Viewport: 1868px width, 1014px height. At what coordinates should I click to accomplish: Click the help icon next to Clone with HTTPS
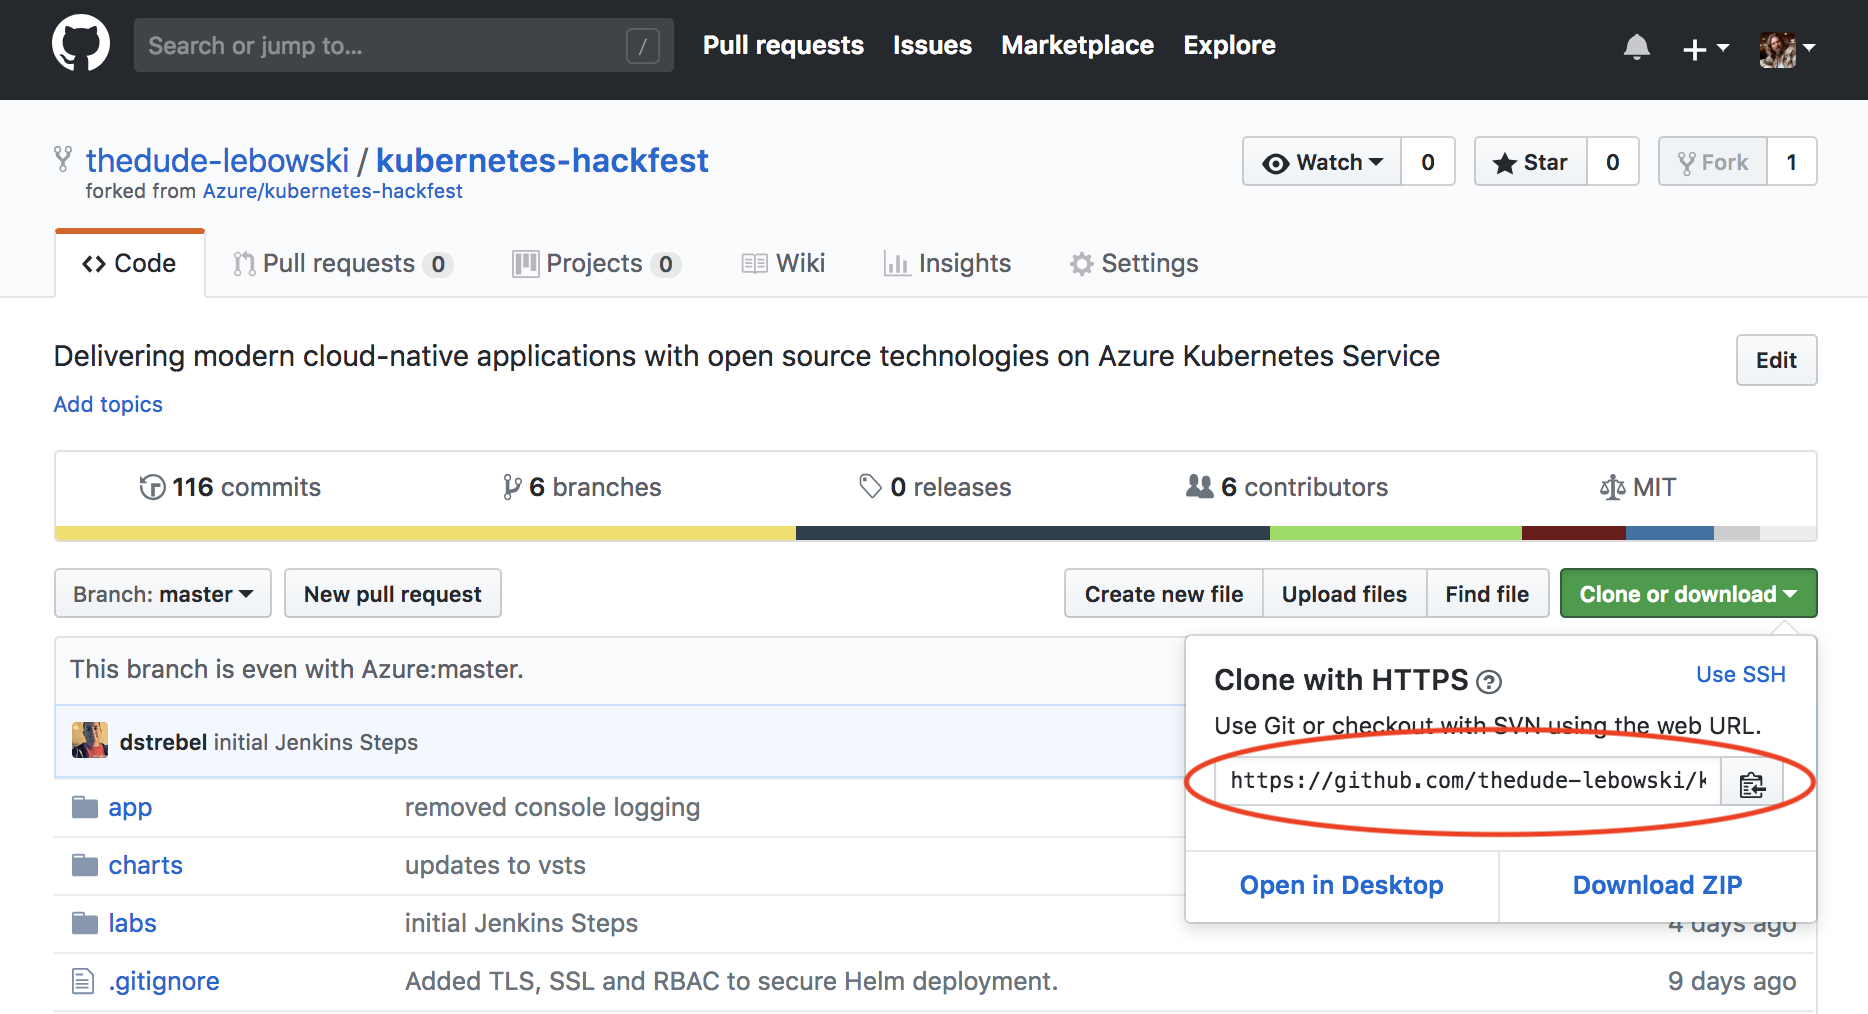click(1489, 682)
